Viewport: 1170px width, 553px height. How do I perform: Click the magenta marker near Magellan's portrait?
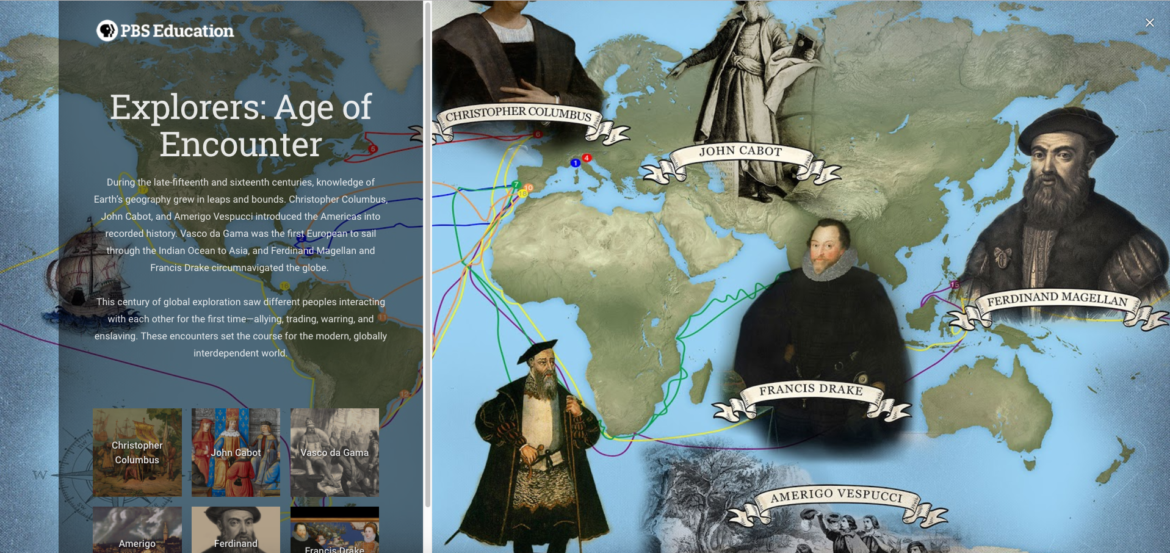point(954,284)
